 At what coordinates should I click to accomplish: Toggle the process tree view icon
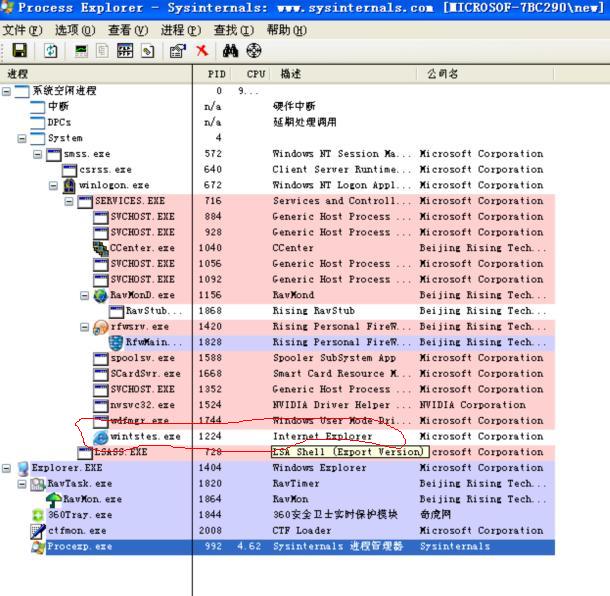pos(125,51)
